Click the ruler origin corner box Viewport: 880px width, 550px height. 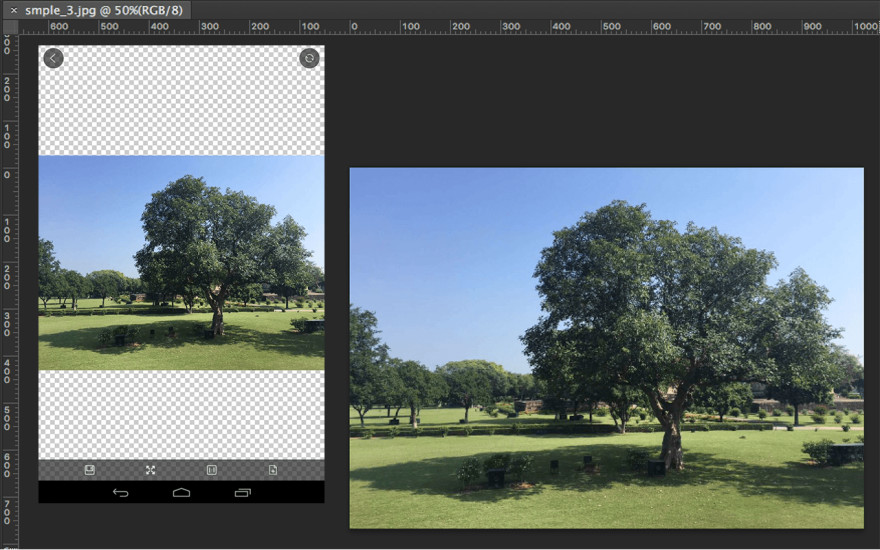click(8, 27)
